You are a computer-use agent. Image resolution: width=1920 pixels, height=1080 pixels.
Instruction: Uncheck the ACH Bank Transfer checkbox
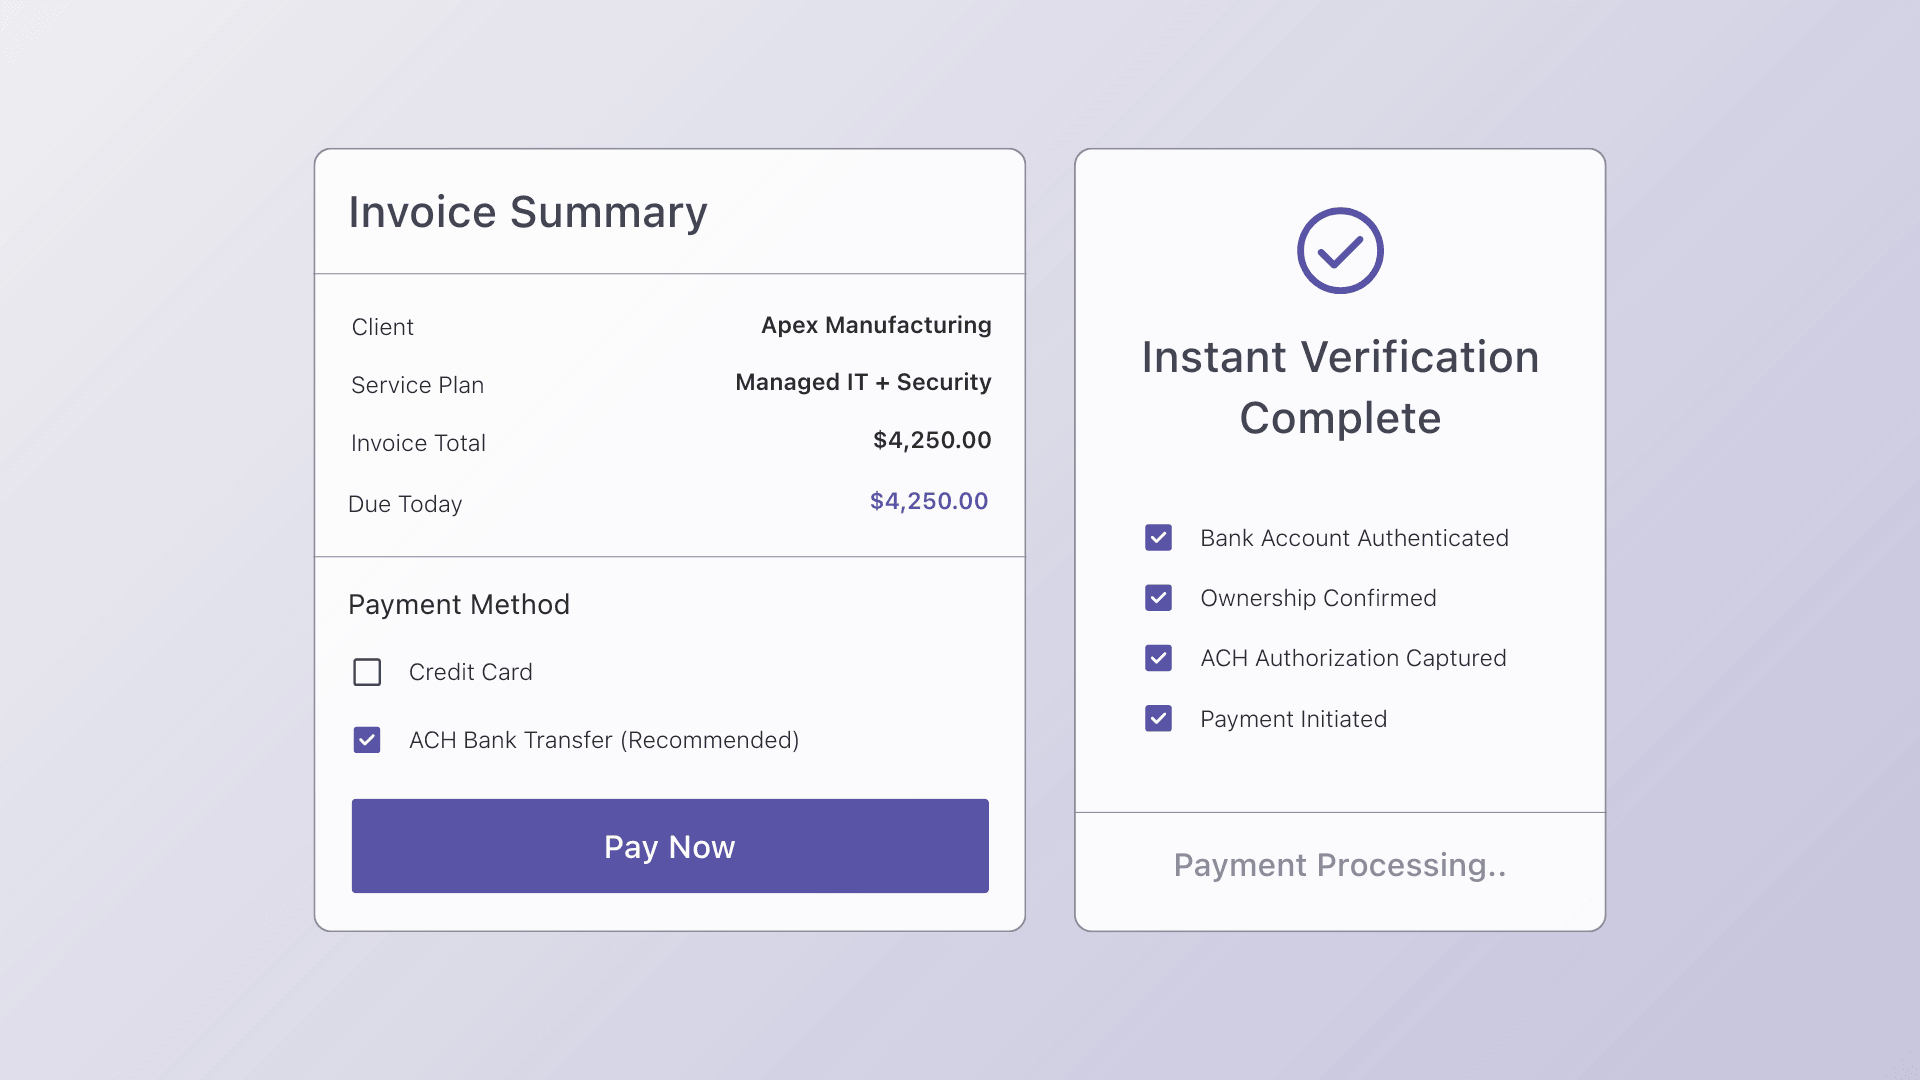(367, 740)
